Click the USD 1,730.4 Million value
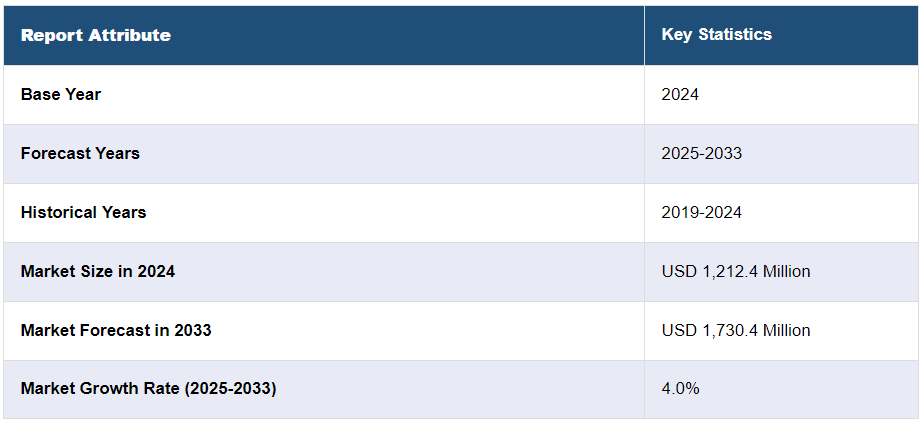924x425 pixels. (x=735, y=330)
